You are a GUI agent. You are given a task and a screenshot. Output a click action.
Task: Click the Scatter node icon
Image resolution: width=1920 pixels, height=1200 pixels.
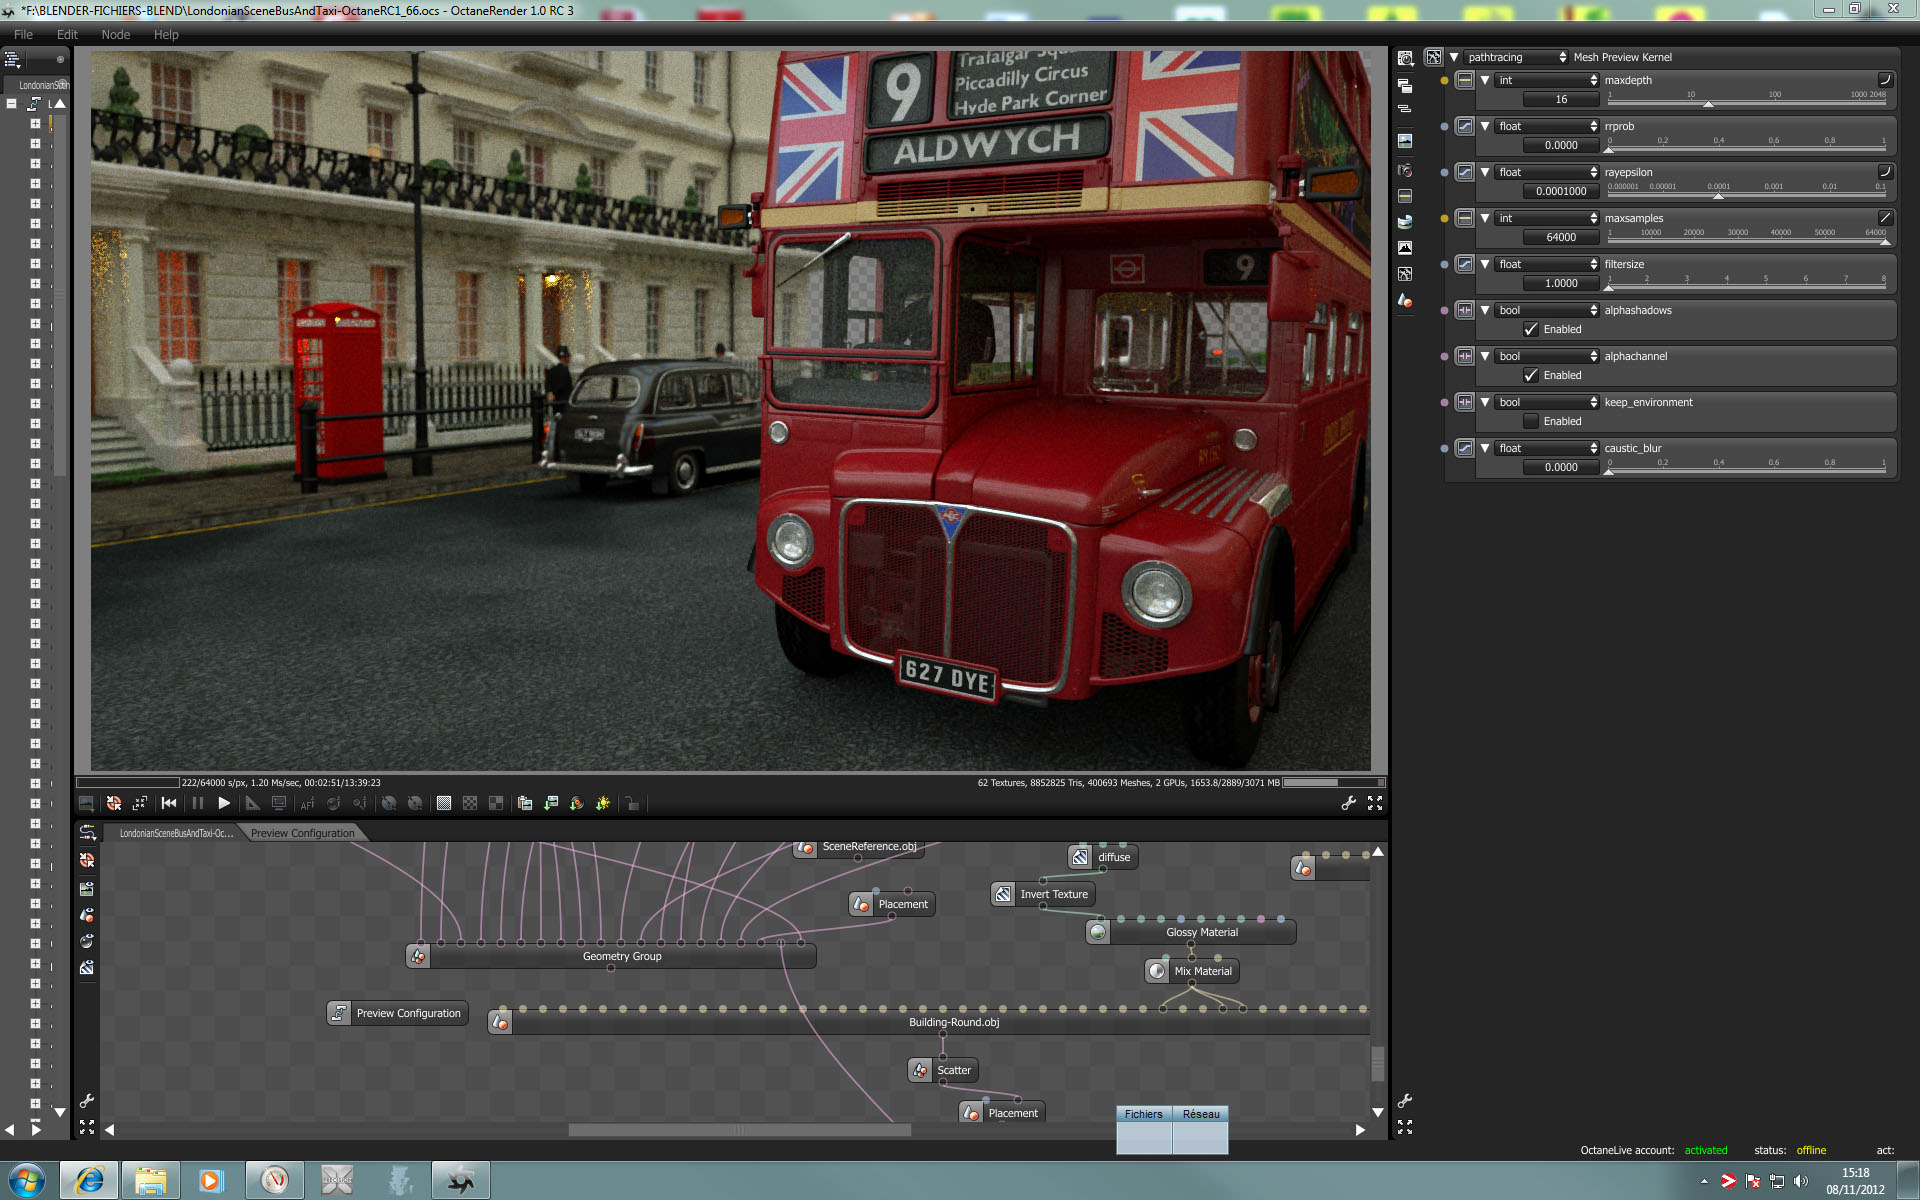pyautogui.click(x=920, y=1070)
